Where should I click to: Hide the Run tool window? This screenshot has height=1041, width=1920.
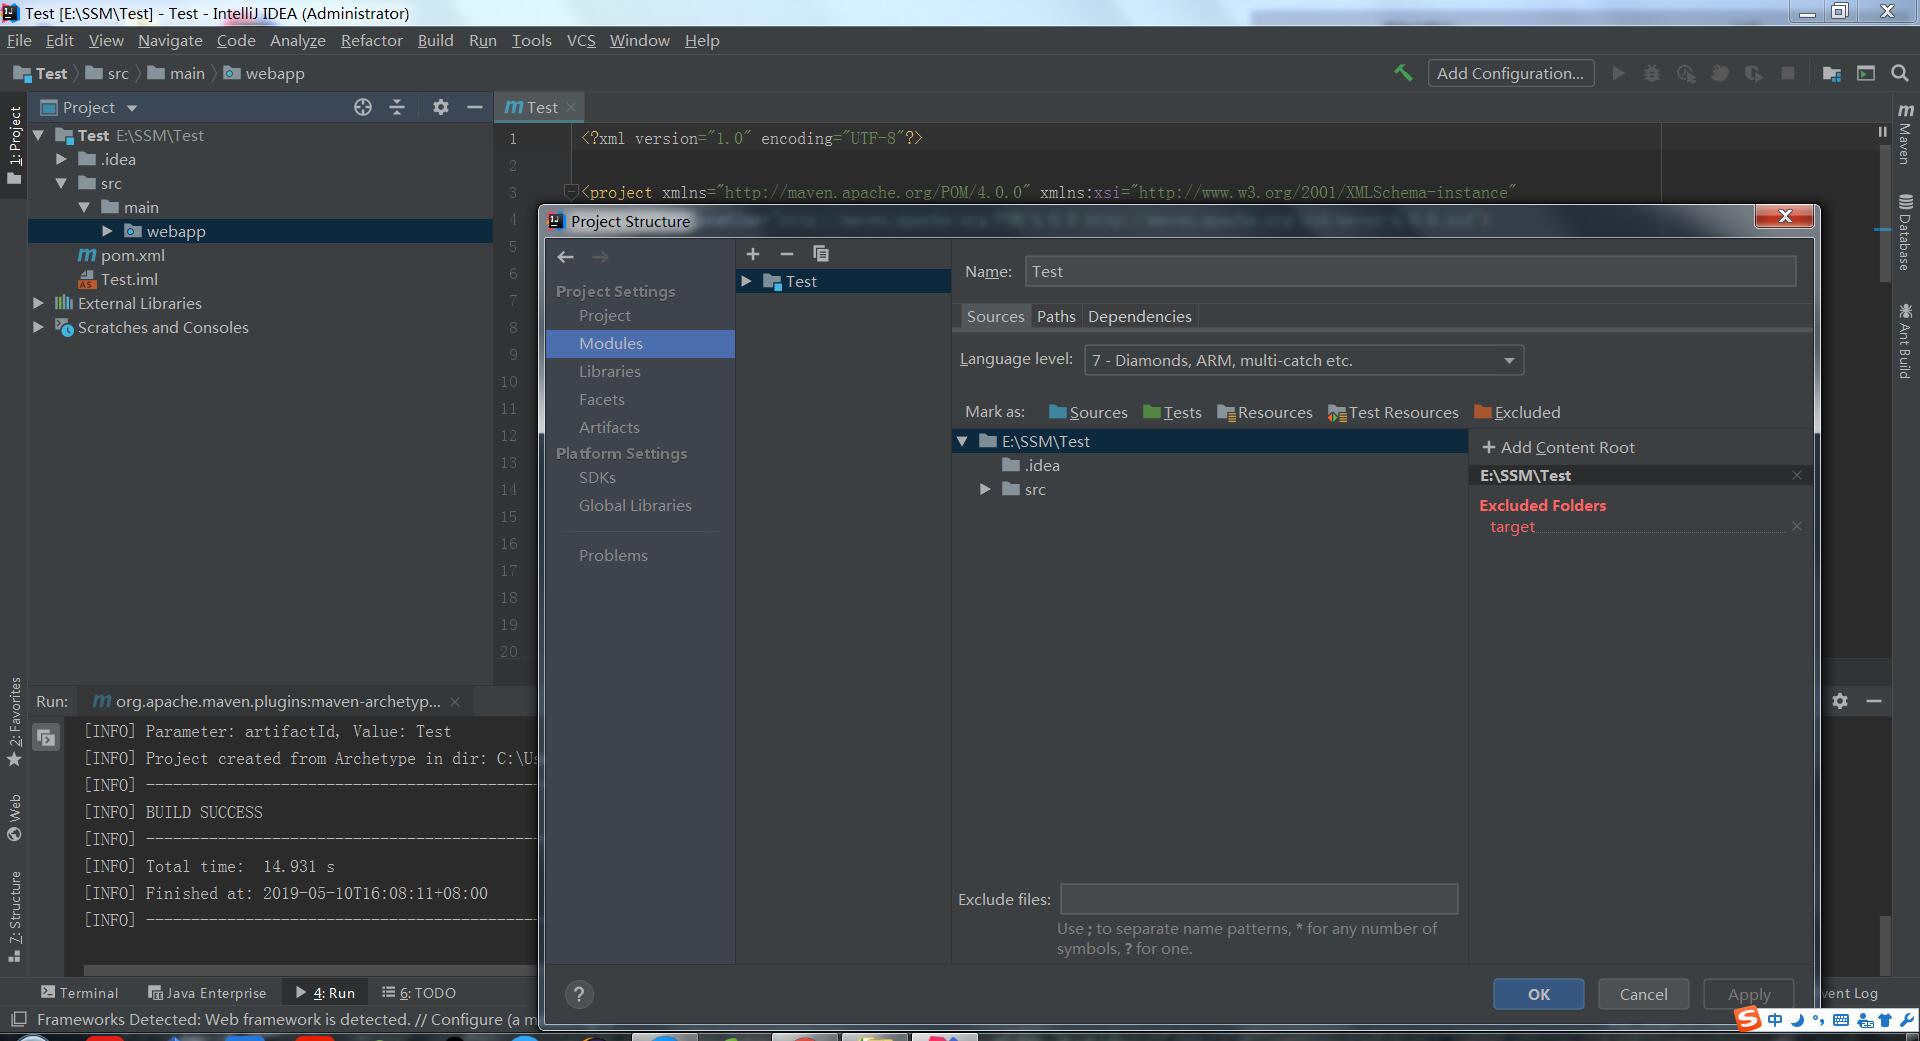coord(1874,701)
